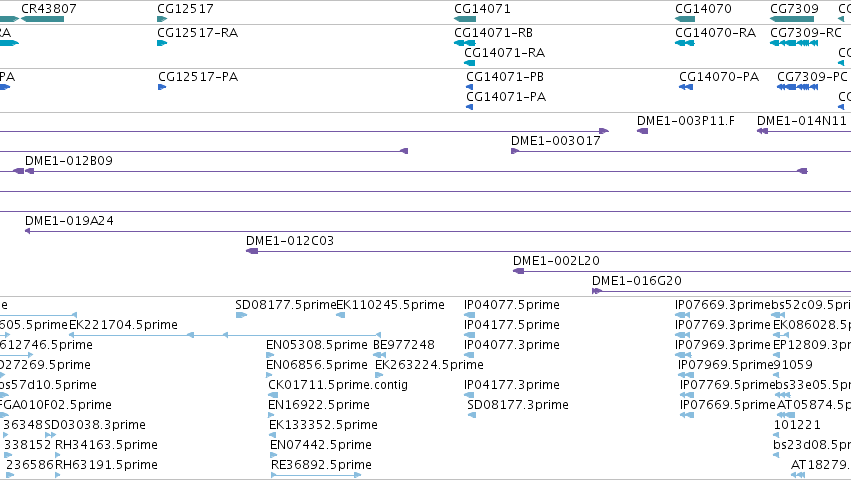Click the DME1-019A24 clone label

click(x=69, y=221)
